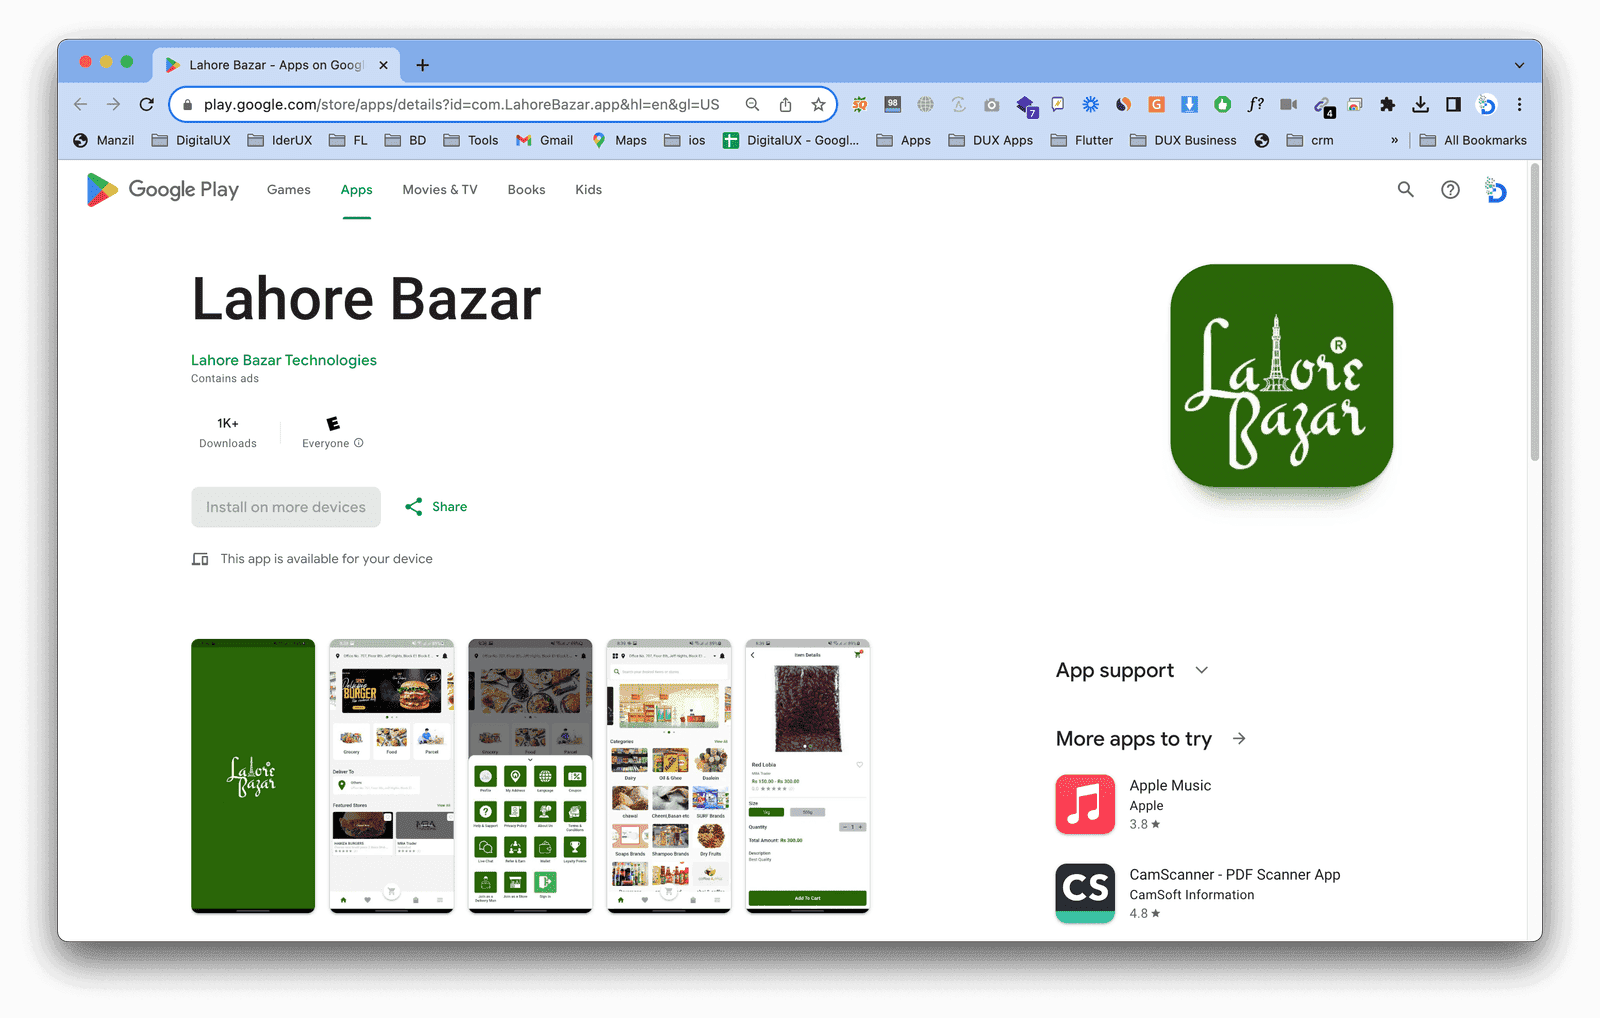Open the Google Play search icon
This screenshot has width=1600, height=1018.
pos(1405,189)
